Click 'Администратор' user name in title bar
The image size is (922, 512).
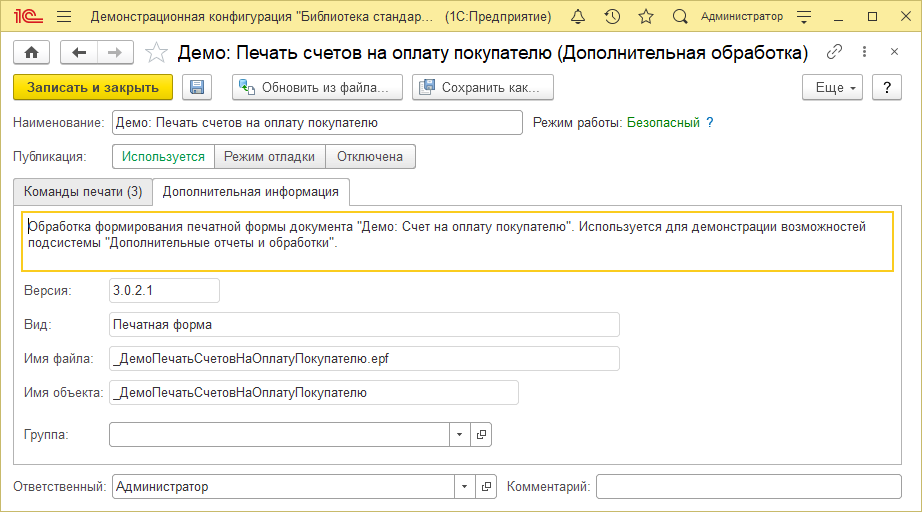pos(742,16)
